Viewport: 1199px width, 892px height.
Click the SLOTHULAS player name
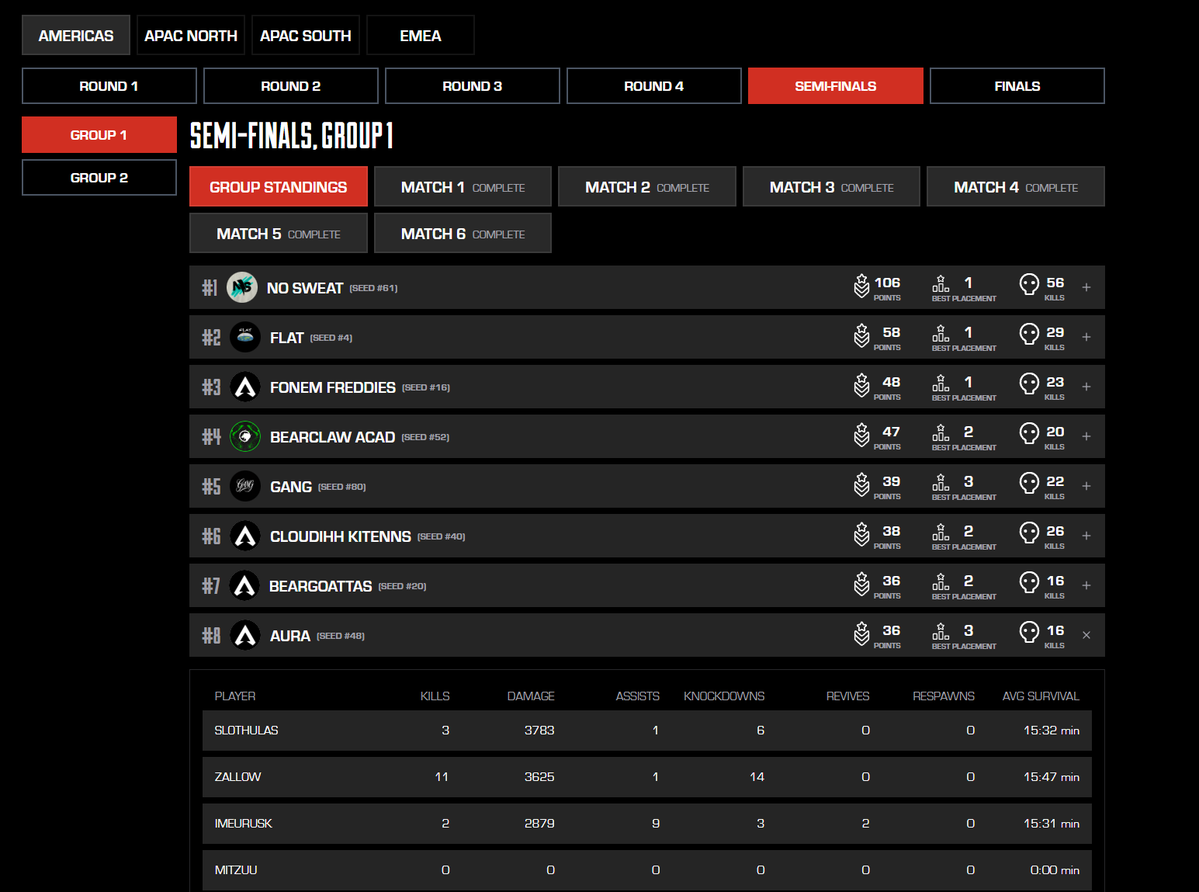[246, 730]
